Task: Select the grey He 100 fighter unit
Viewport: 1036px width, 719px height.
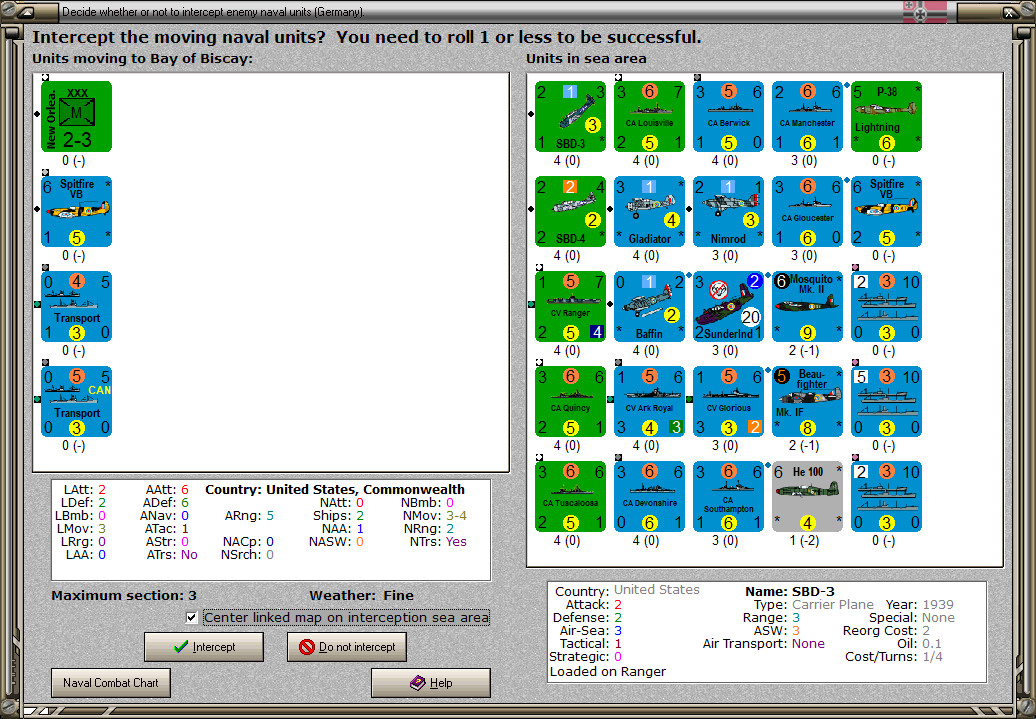Action: pos(807,497)
